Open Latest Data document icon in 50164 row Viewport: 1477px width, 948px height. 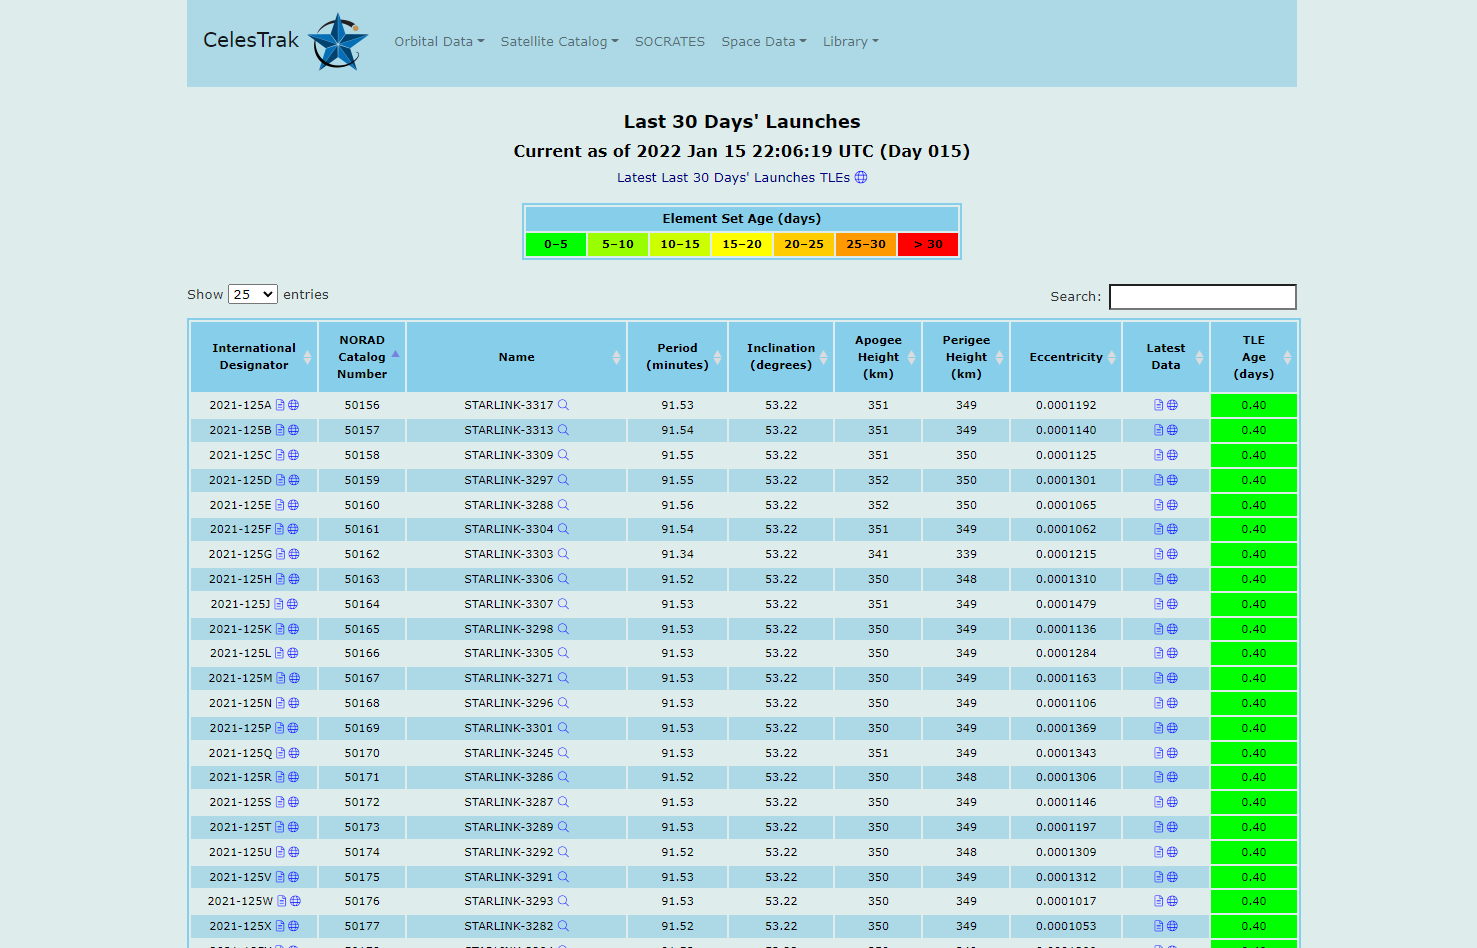coord(1158,604)
